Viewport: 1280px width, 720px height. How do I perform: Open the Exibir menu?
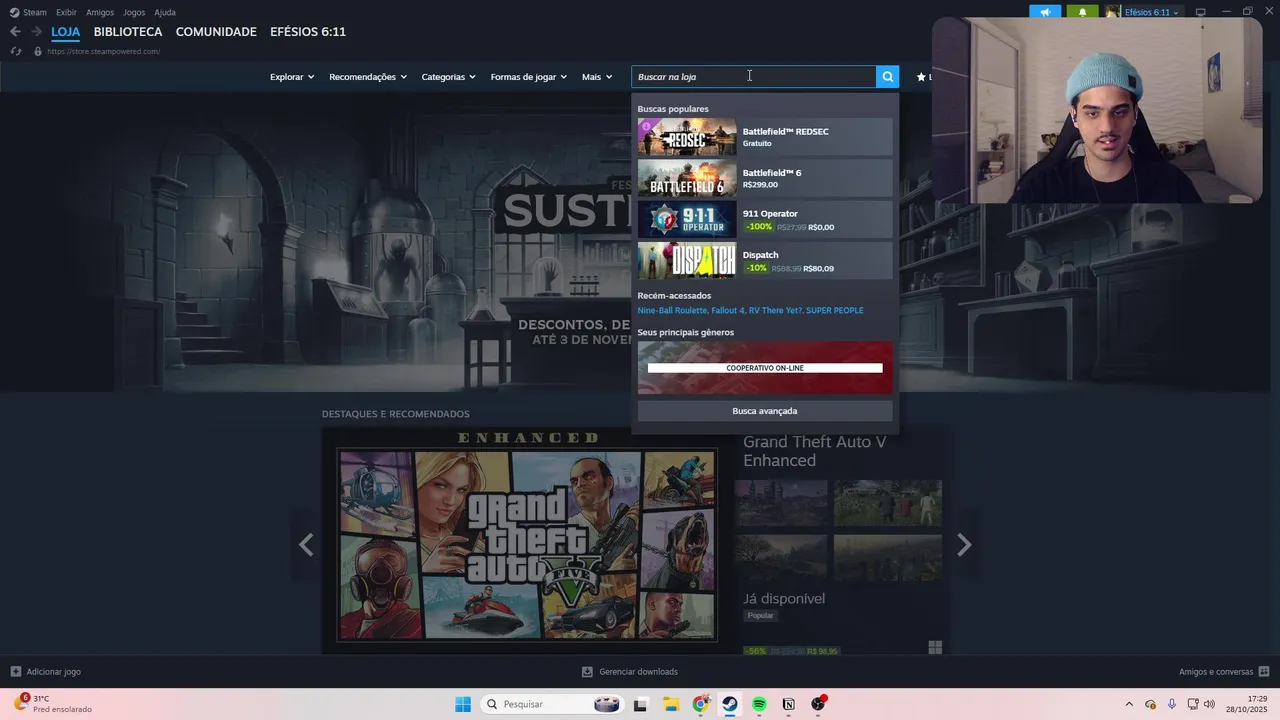coord(66,12)
